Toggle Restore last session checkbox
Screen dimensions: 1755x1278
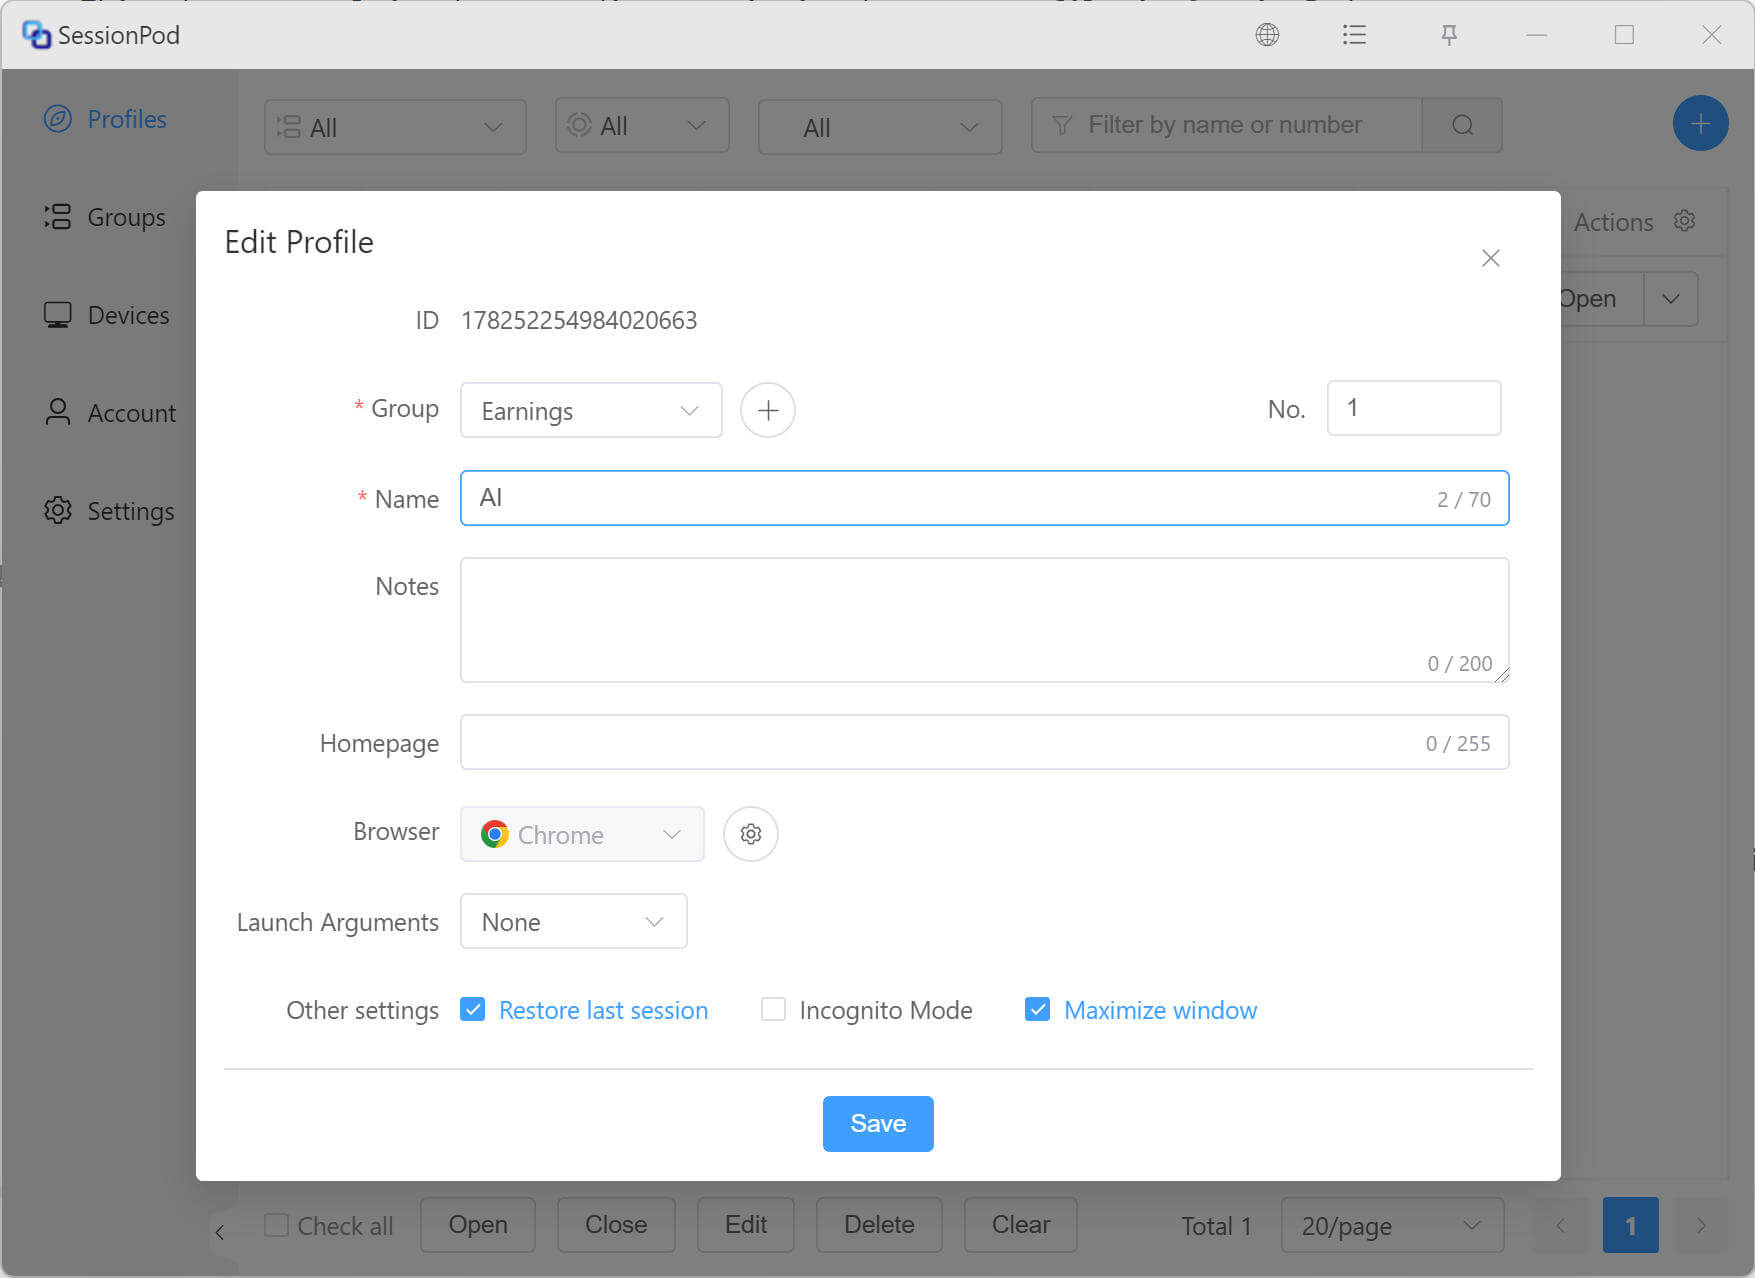(x=473, y=1009)
